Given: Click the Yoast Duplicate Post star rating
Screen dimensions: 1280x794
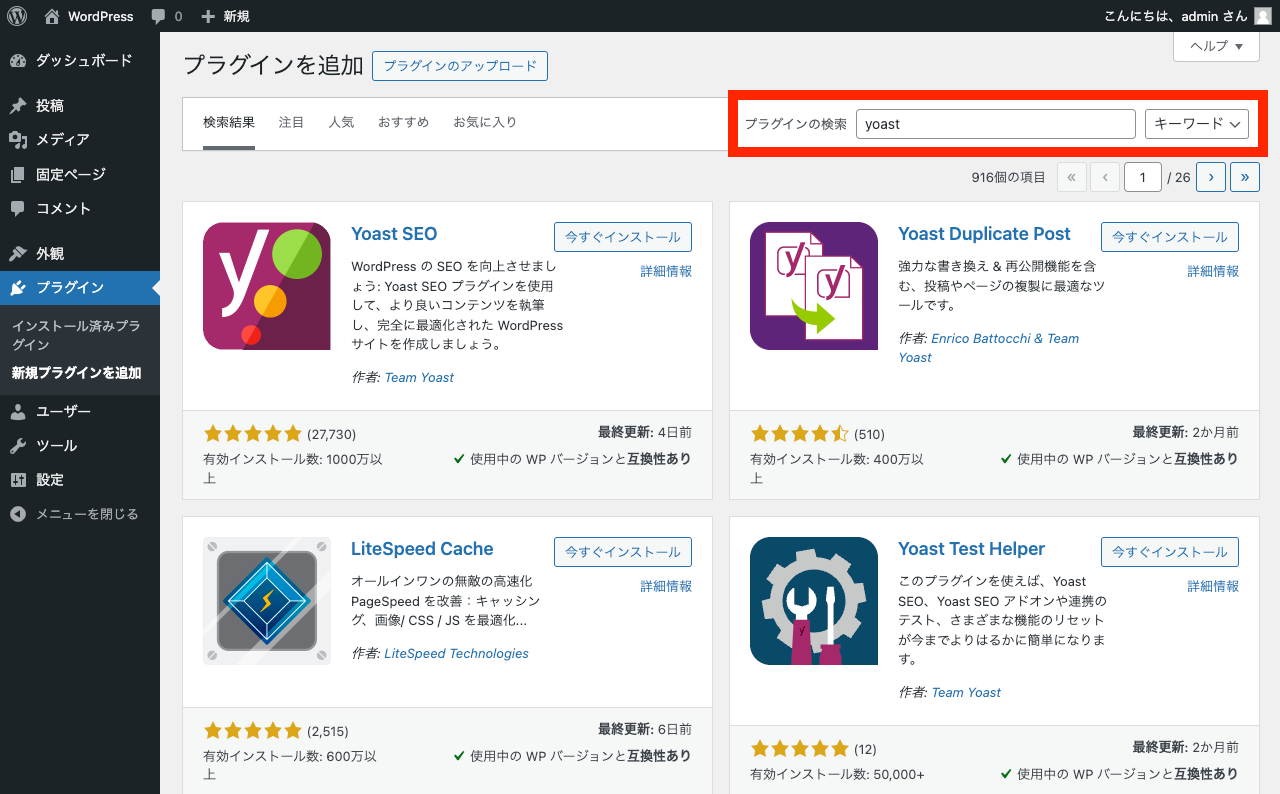Looking at the screenshot, I should coord(799,434).
